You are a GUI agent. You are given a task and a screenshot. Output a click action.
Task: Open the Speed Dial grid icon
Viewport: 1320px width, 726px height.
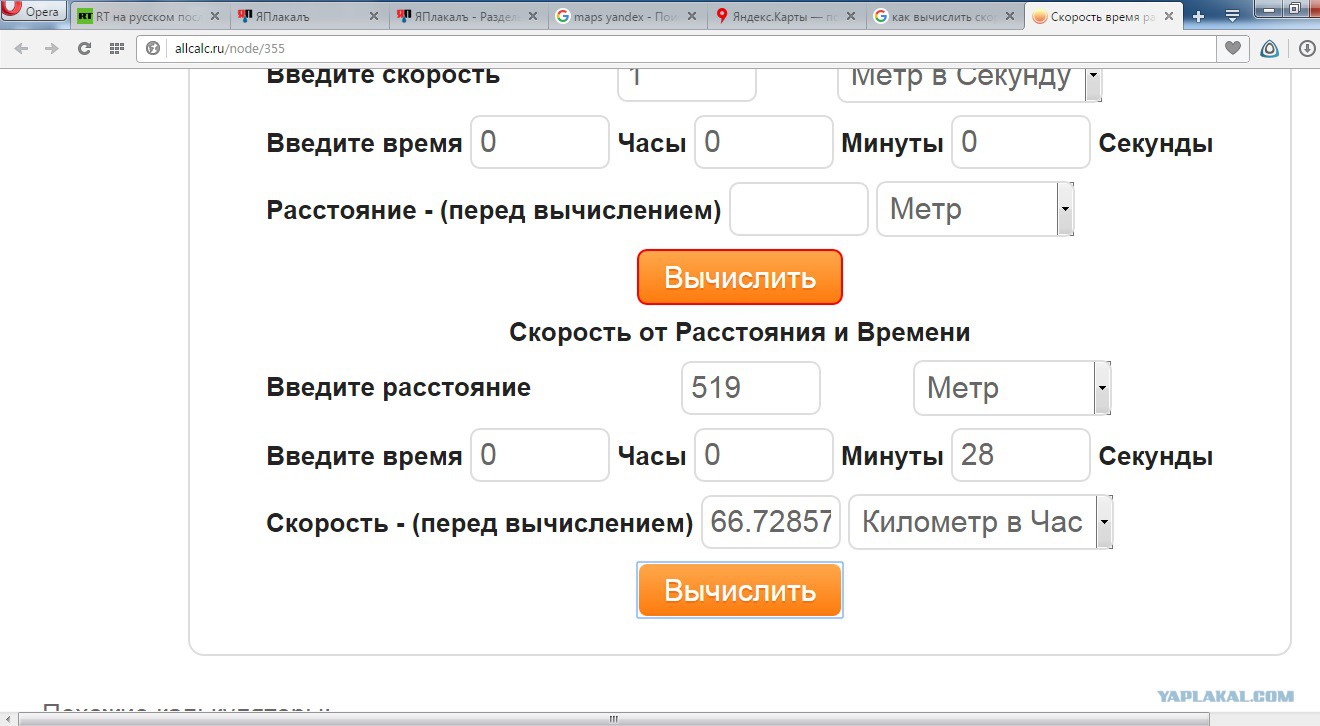point(117,48)
